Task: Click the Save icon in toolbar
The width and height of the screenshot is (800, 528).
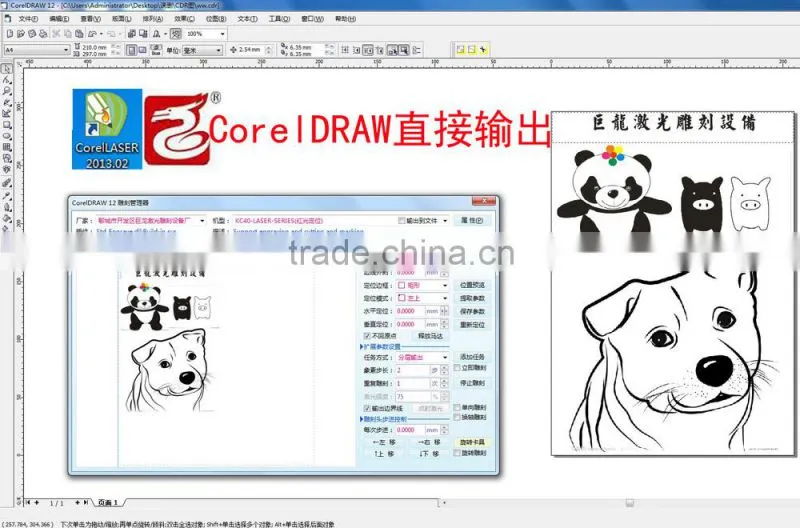Action: [x=32, y=34]
